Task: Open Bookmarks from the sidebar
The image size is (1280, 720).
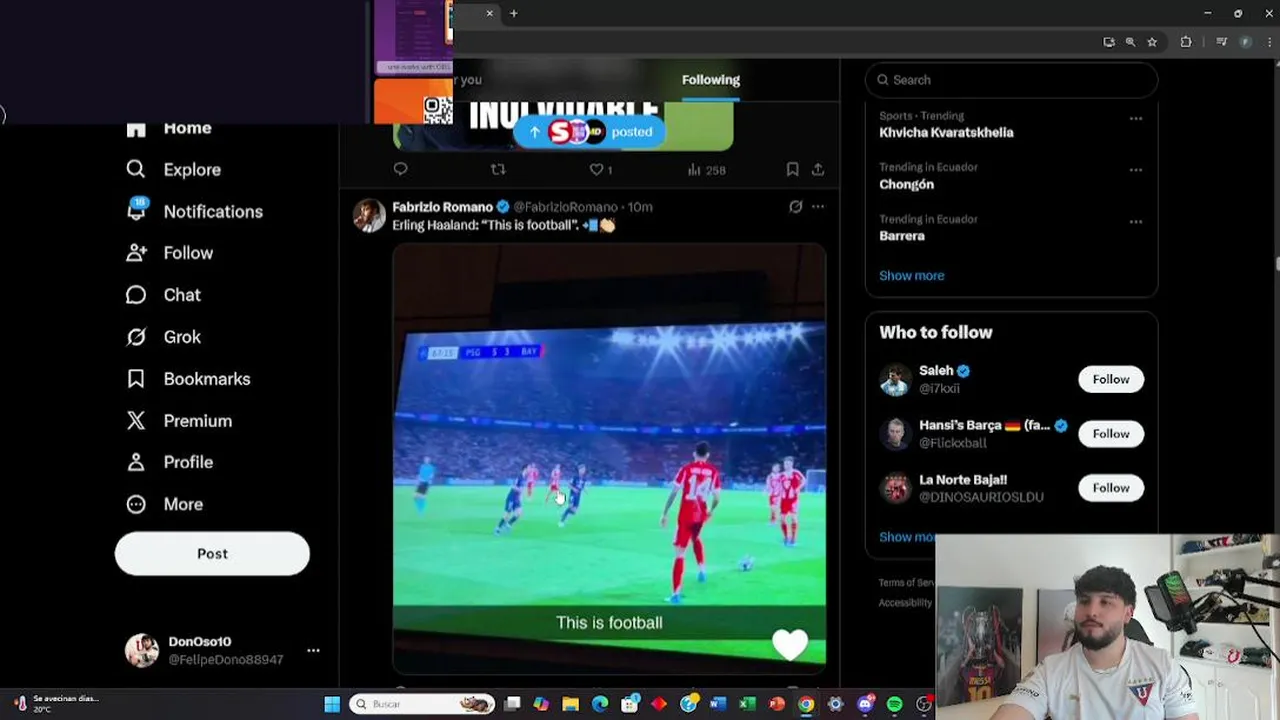Action: point(188,379)
